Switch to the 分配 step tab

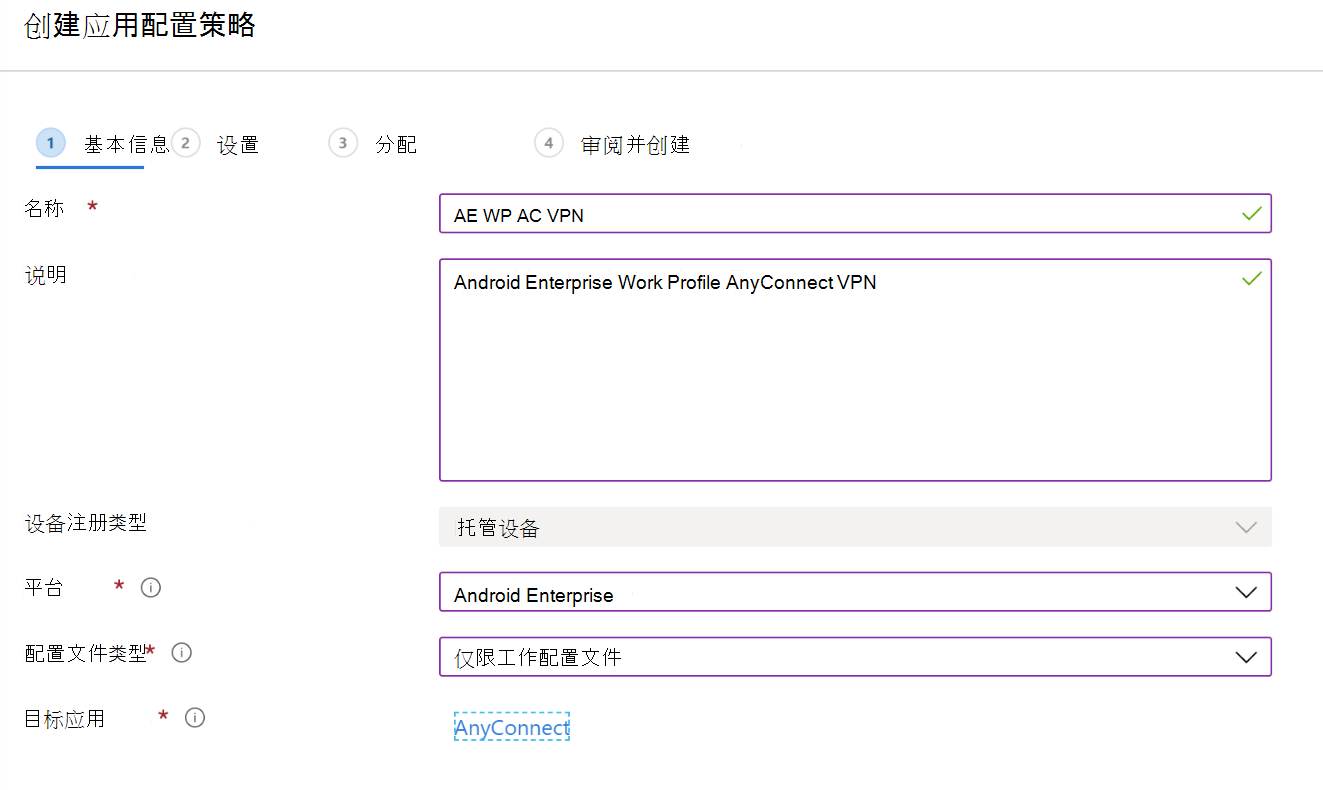pyautogui.click(x=373, y=145)
